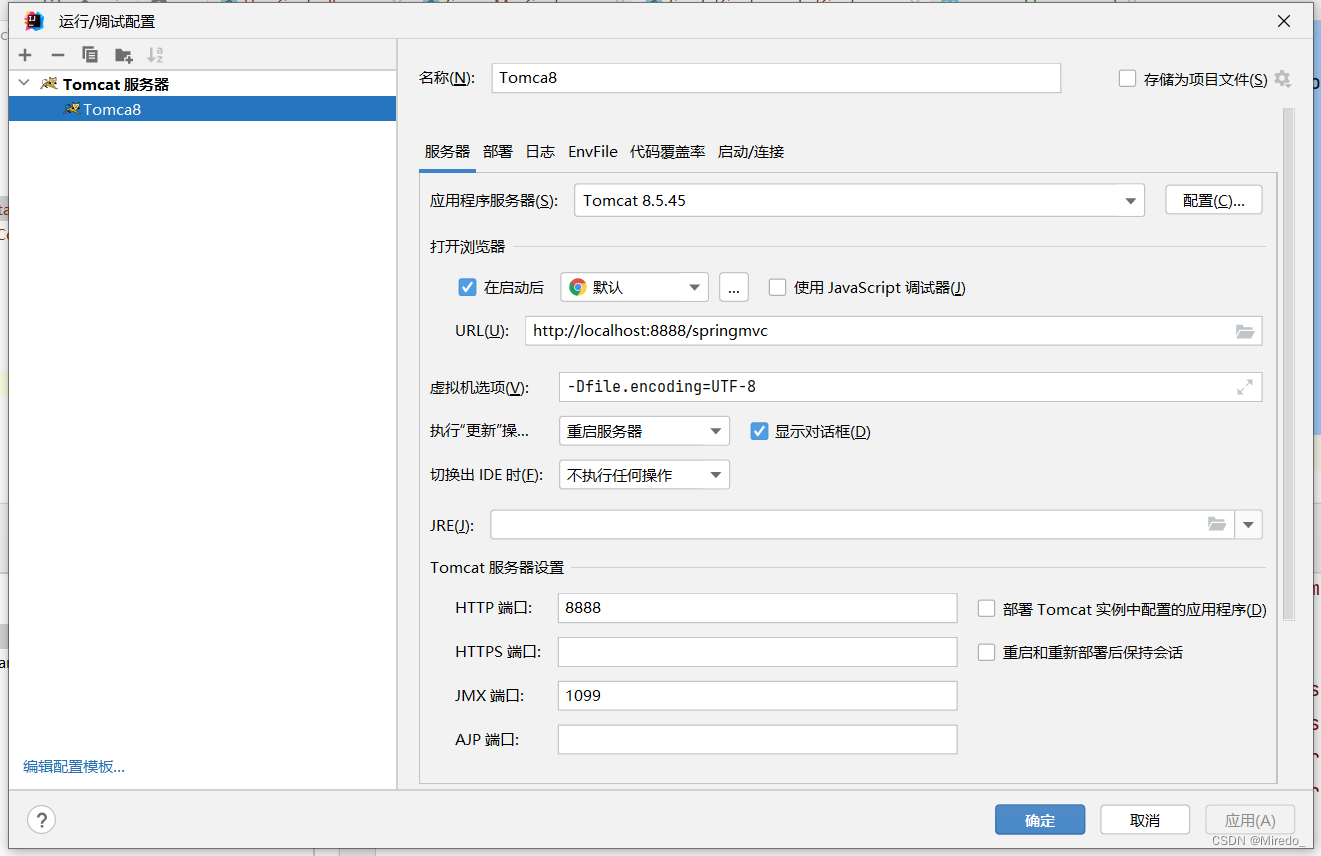Image resolution: width=1321 pixels, height=856 pixels.
Task: Click the HTTPS 端口 field
Action: click(x=757, y=652)
